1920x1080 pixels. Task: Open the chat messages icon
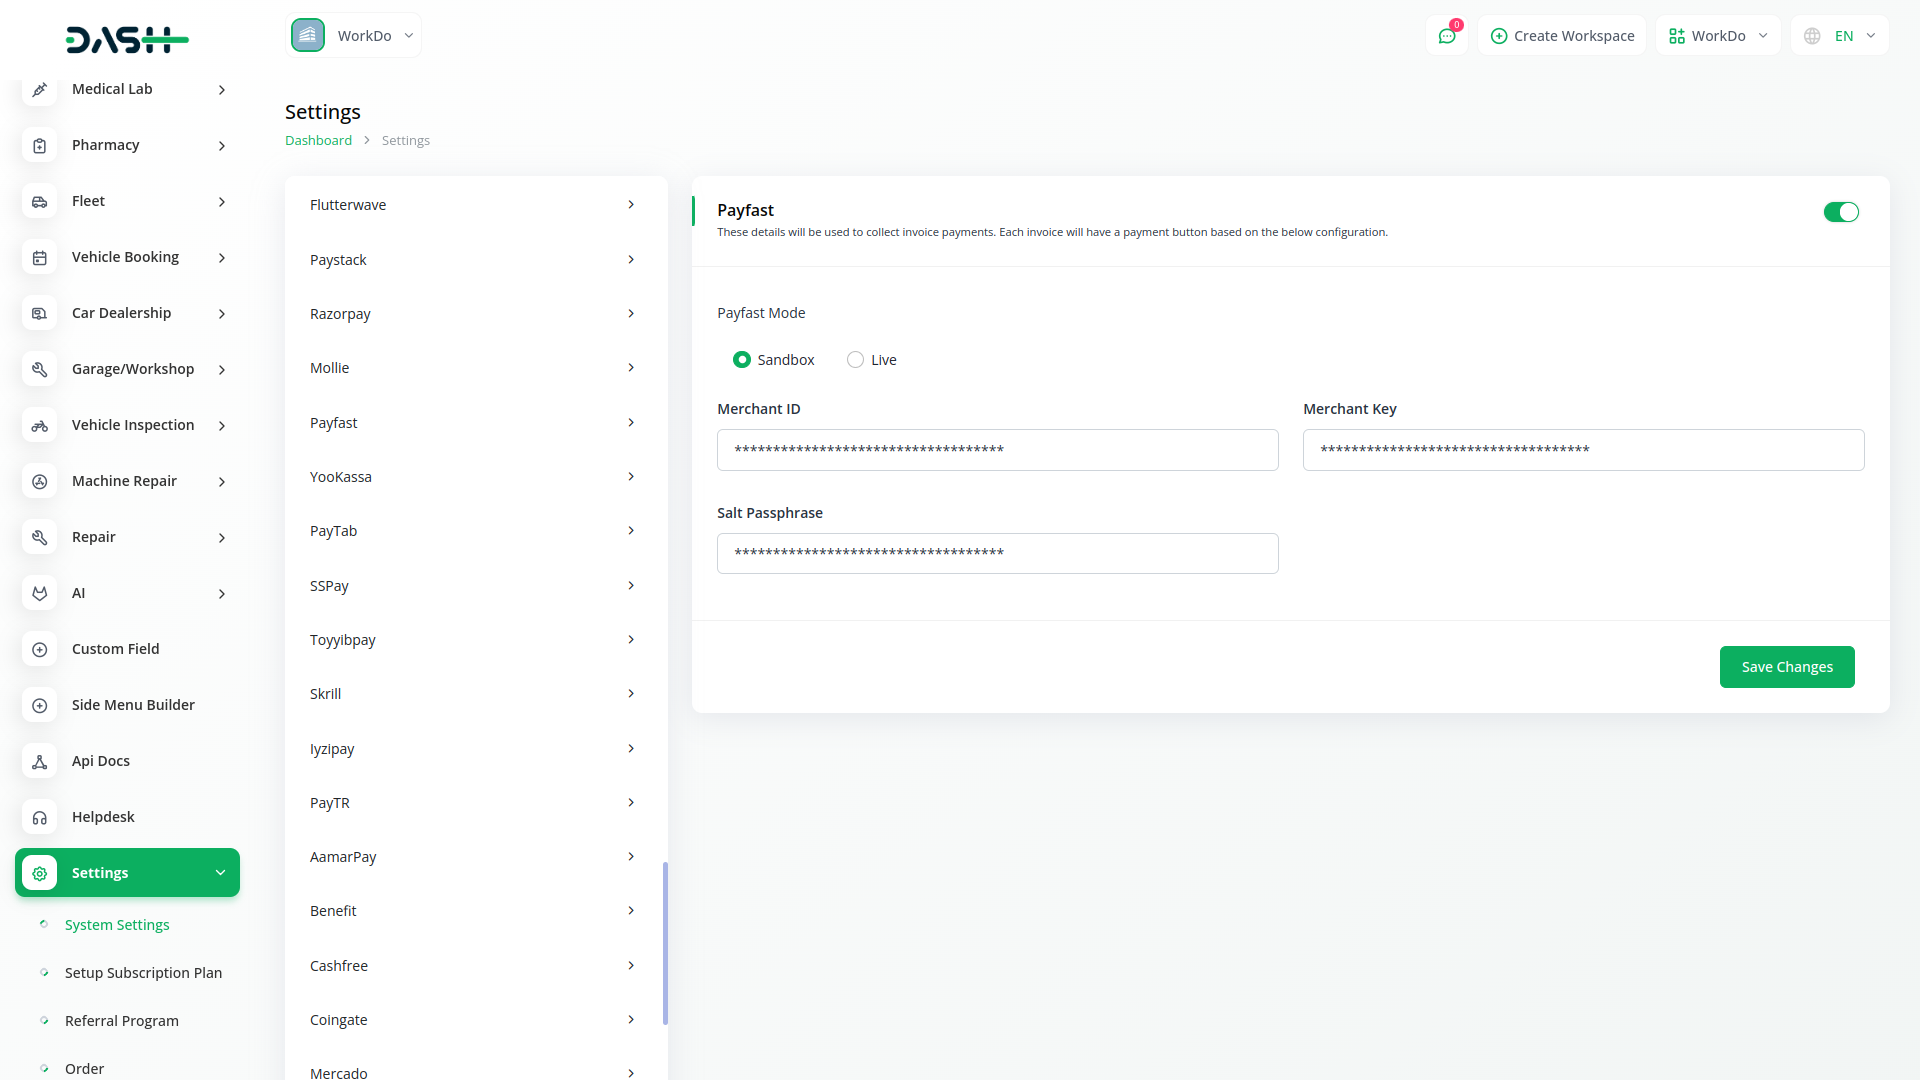click(x=1447, y=35)
